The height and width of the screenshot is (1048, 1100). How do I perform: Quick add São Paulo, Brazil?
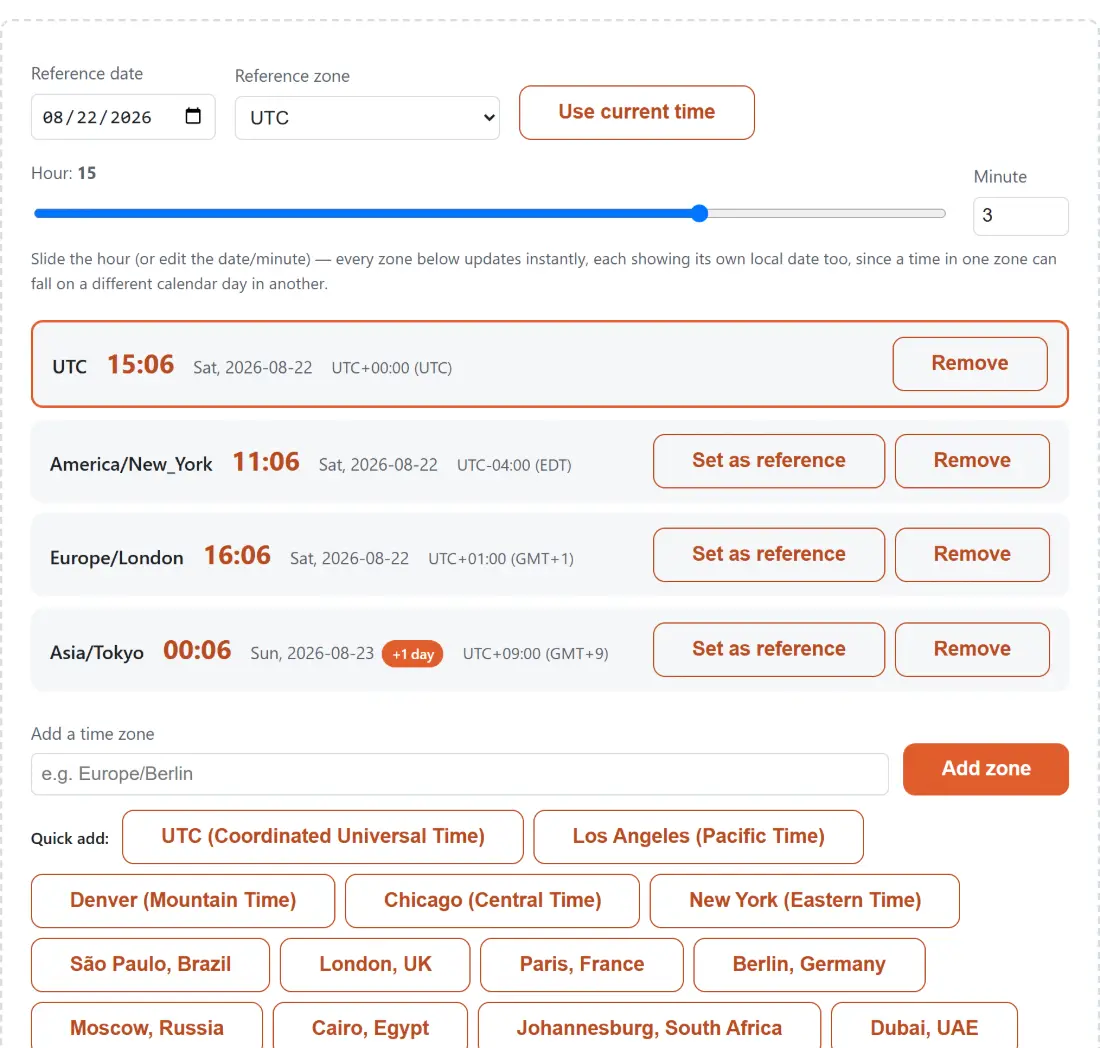point(150,964)
